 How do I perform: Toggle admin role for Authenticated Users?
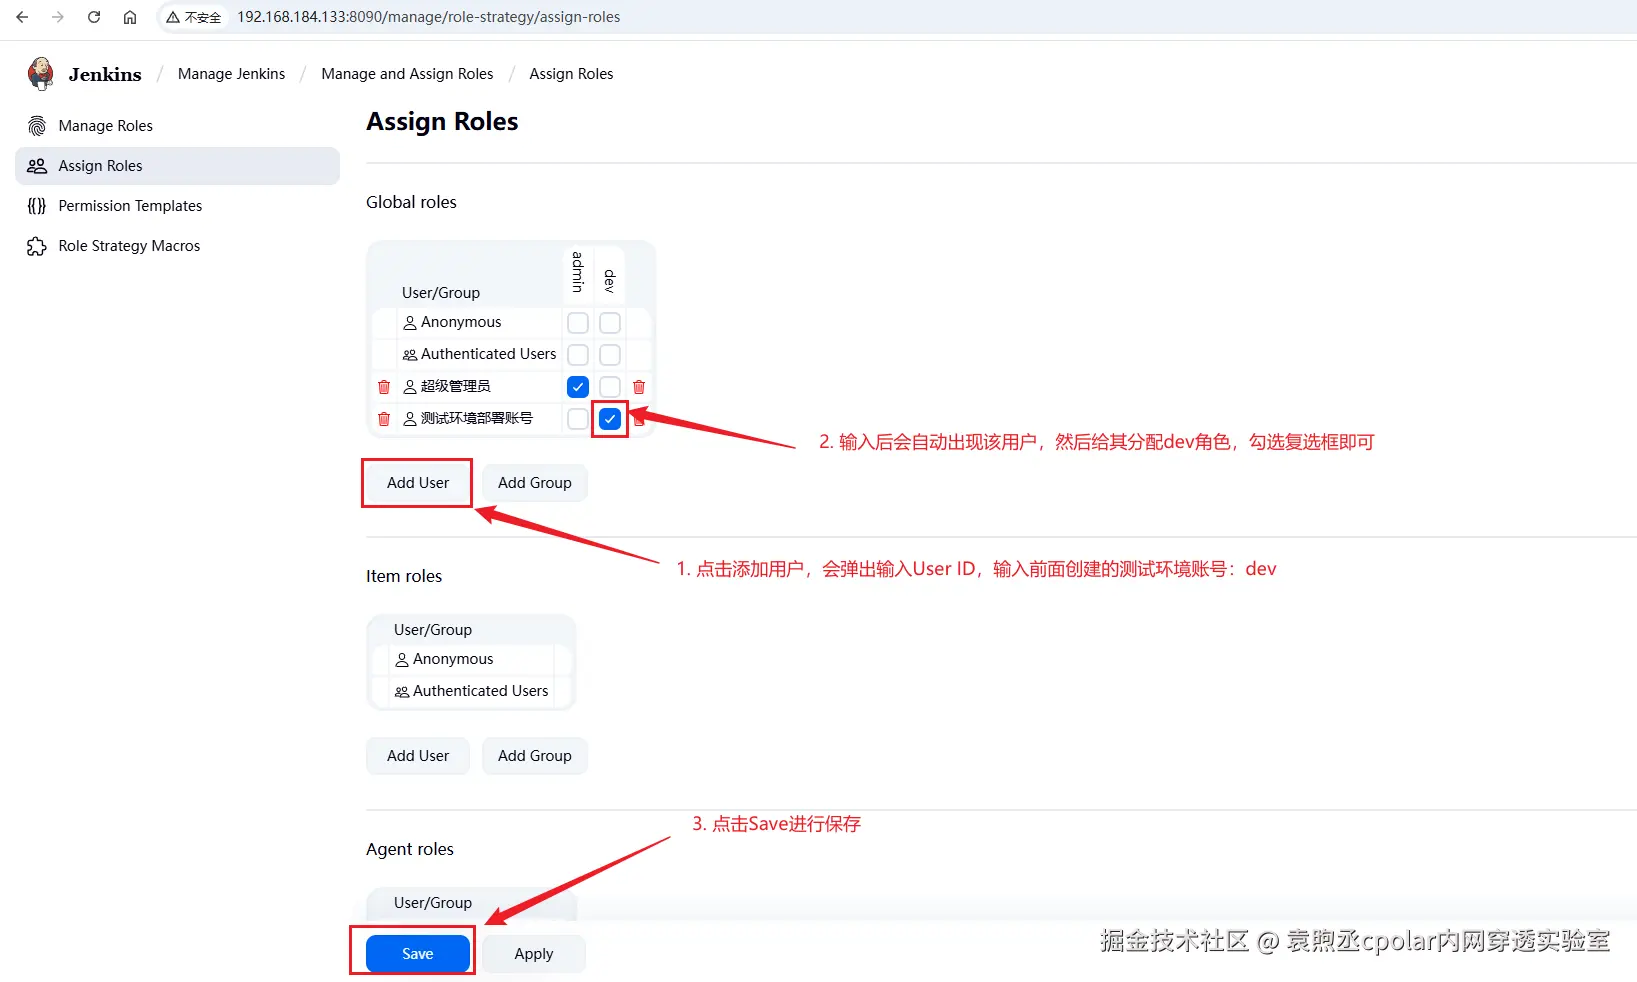(578, 355)
